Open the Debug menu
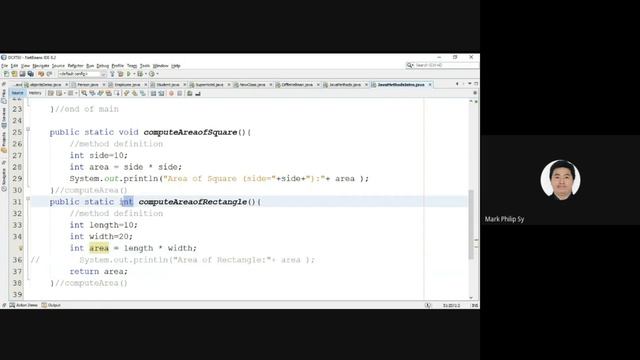 102,66
